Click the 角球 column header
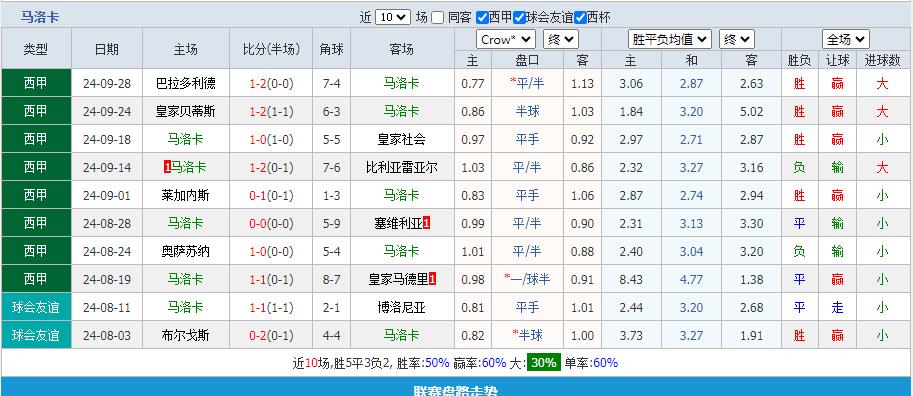913x396 pixels. [x=331, y=49]
